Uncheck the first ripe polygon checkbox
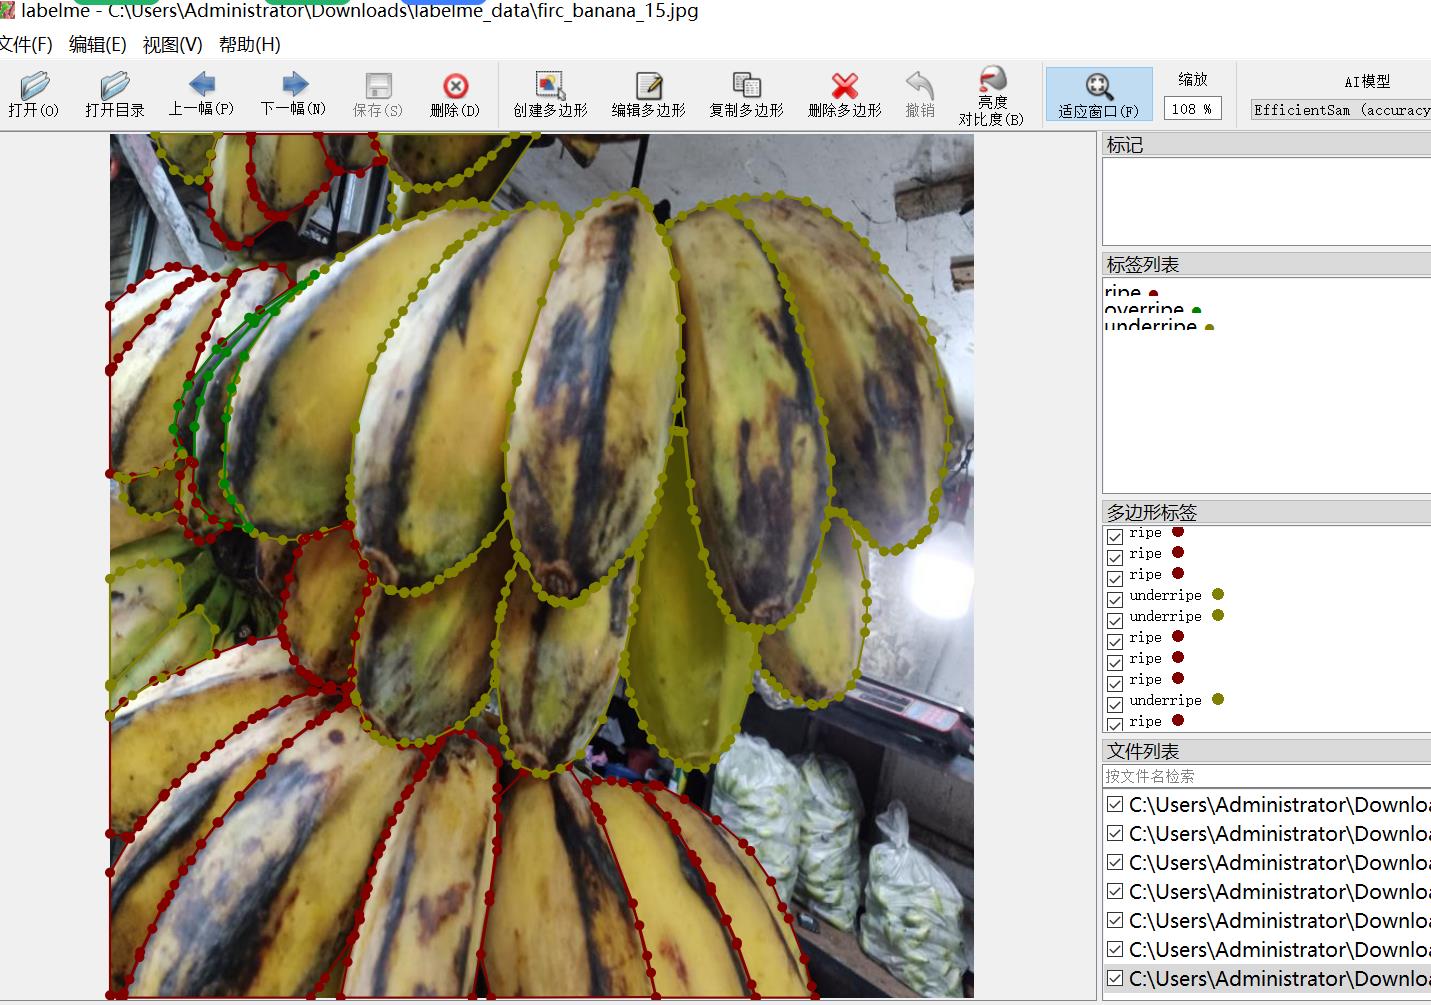 coord(1115,536)
